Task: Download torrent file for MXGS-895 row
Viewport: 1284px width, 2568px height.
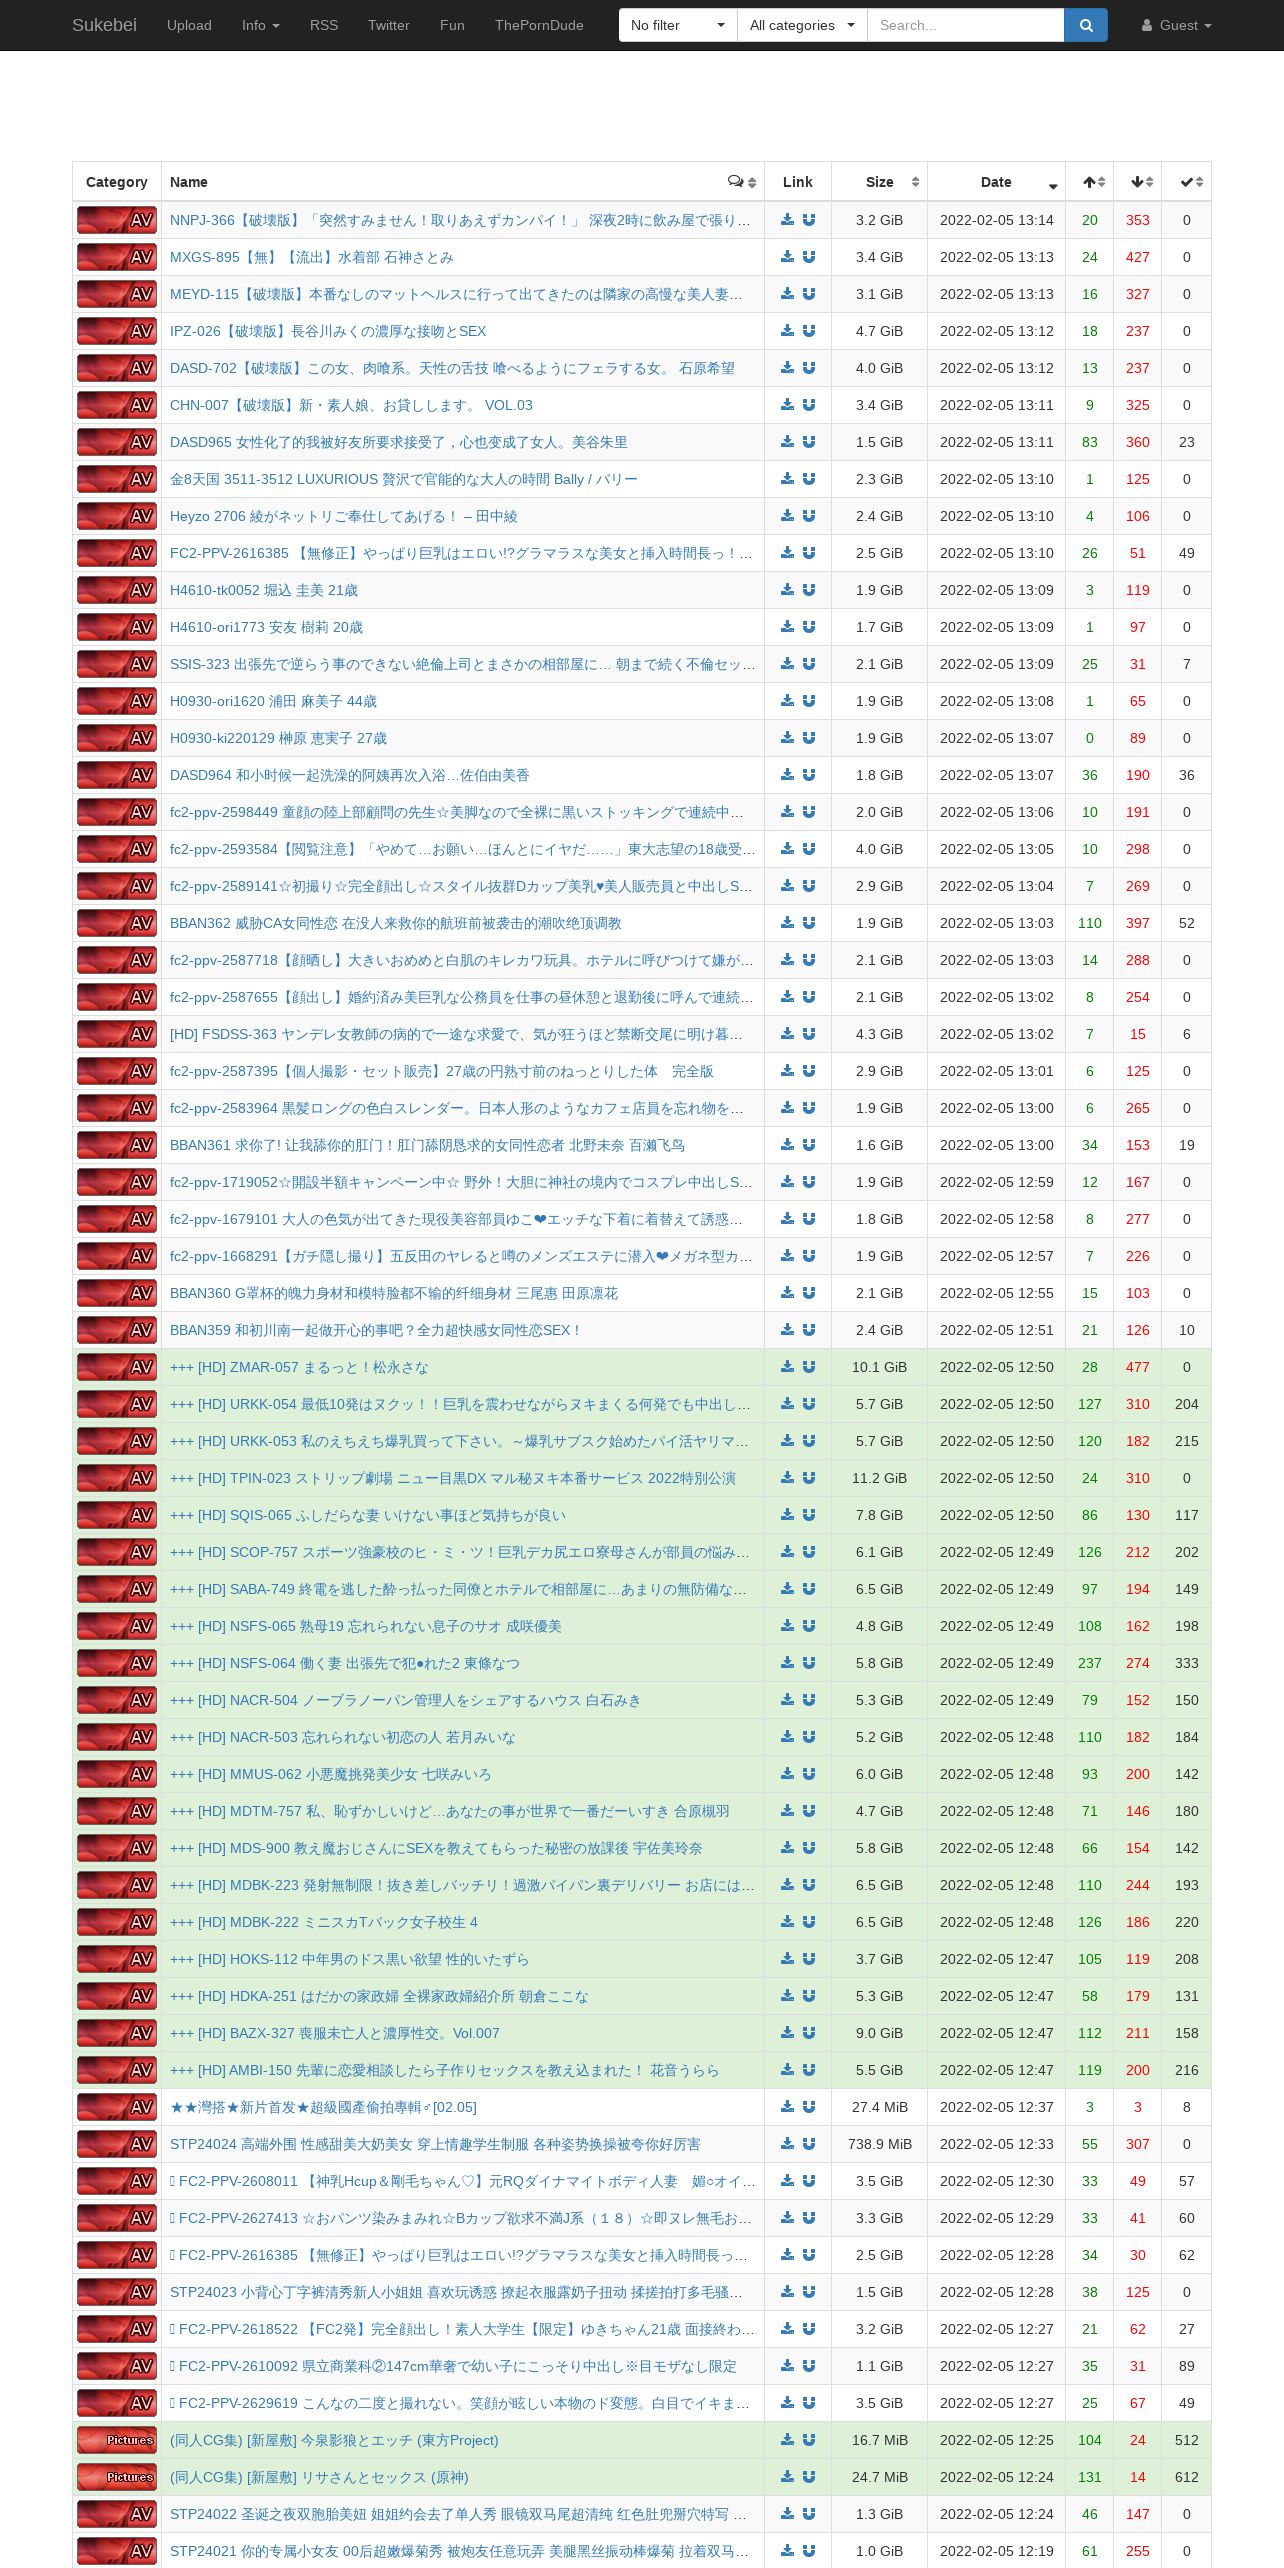Action: 788,257
